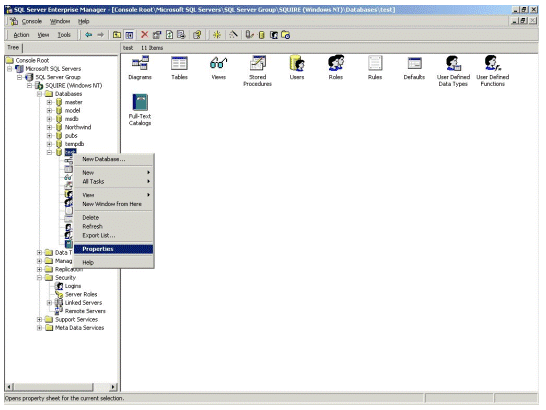Choose Help in the context menu
Image resolution: width=546 pixels, height=410 pixels.
coord(114,262)
